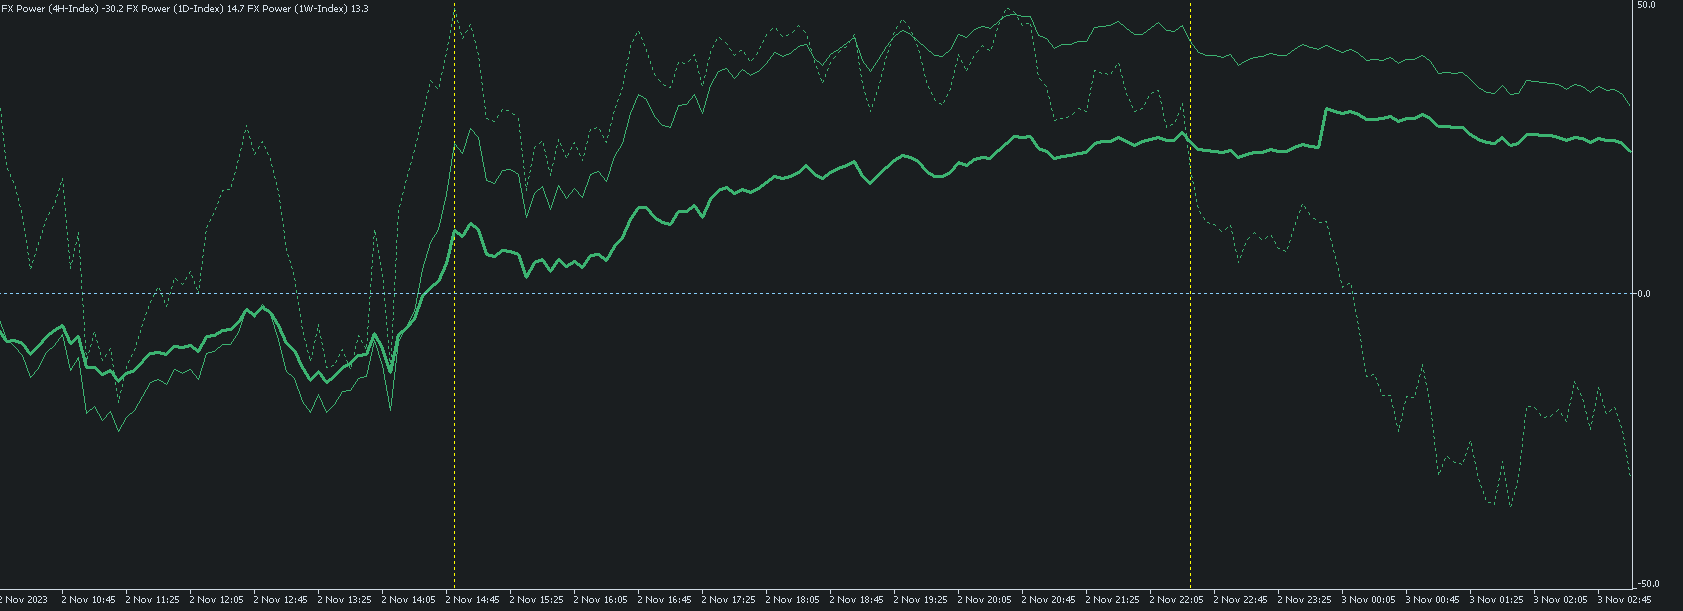Click the 2 Nov 18:05 time label

(792, 600)
